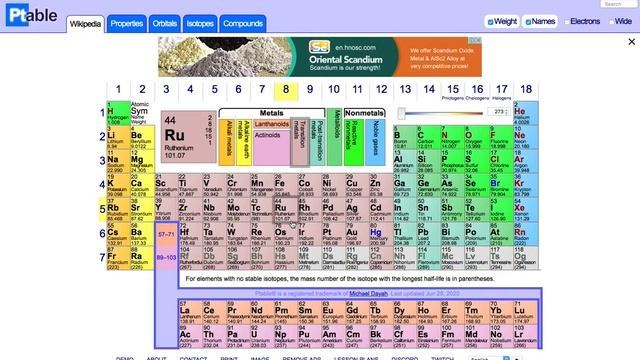
Task: Select the Oganesson (Og) element cell
Action: click(x=526, y=258)
